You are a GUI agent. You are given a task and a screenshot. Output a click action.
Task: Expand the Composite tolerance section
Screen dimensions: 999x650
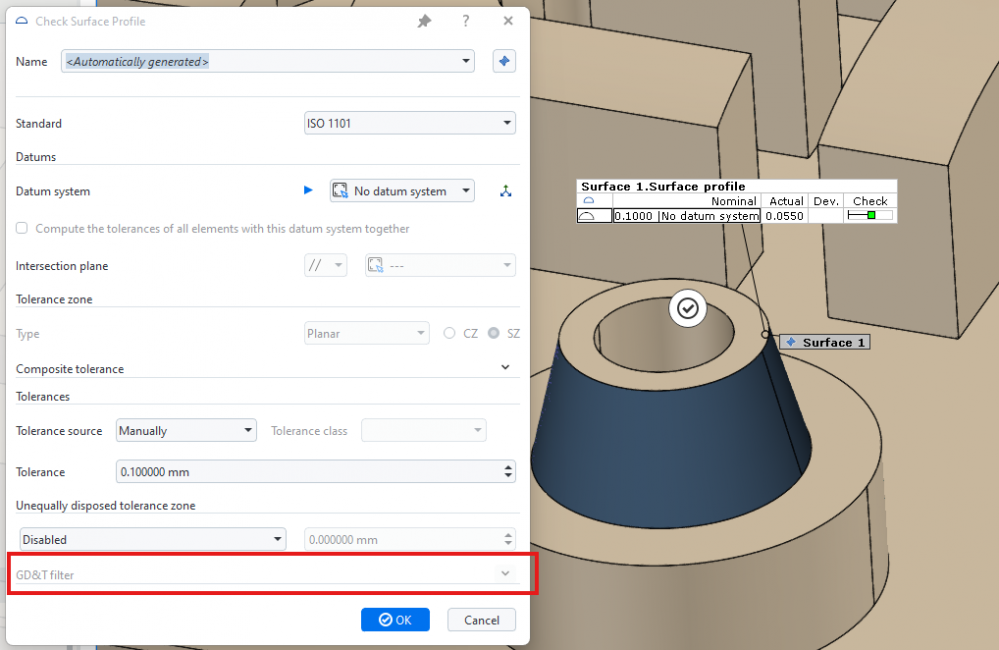click(505, 368)
